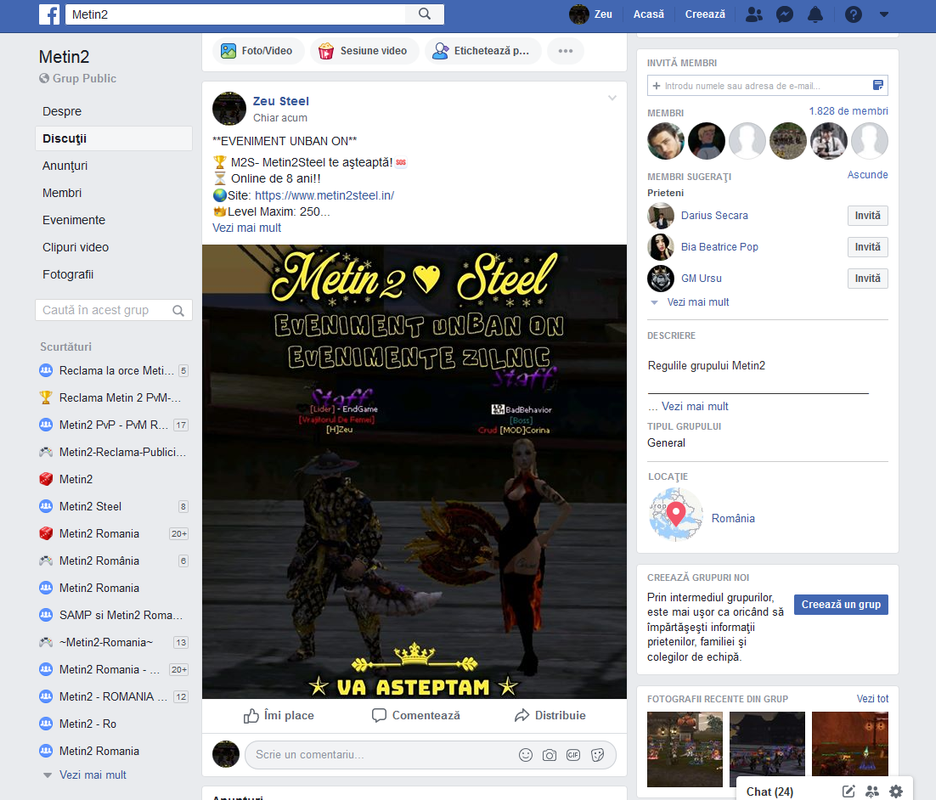Click Etichetează p... option
The height and width of the screenshot is (800, 936).
coord(483,51)
